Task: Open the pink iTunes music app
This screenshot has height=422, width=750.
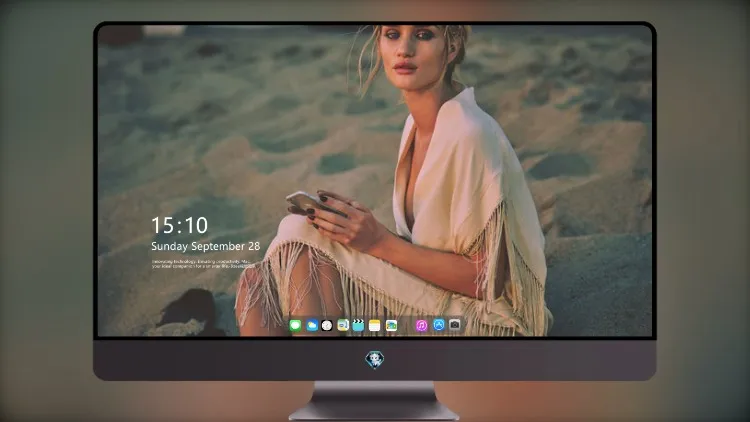Action: click(421, 325)
